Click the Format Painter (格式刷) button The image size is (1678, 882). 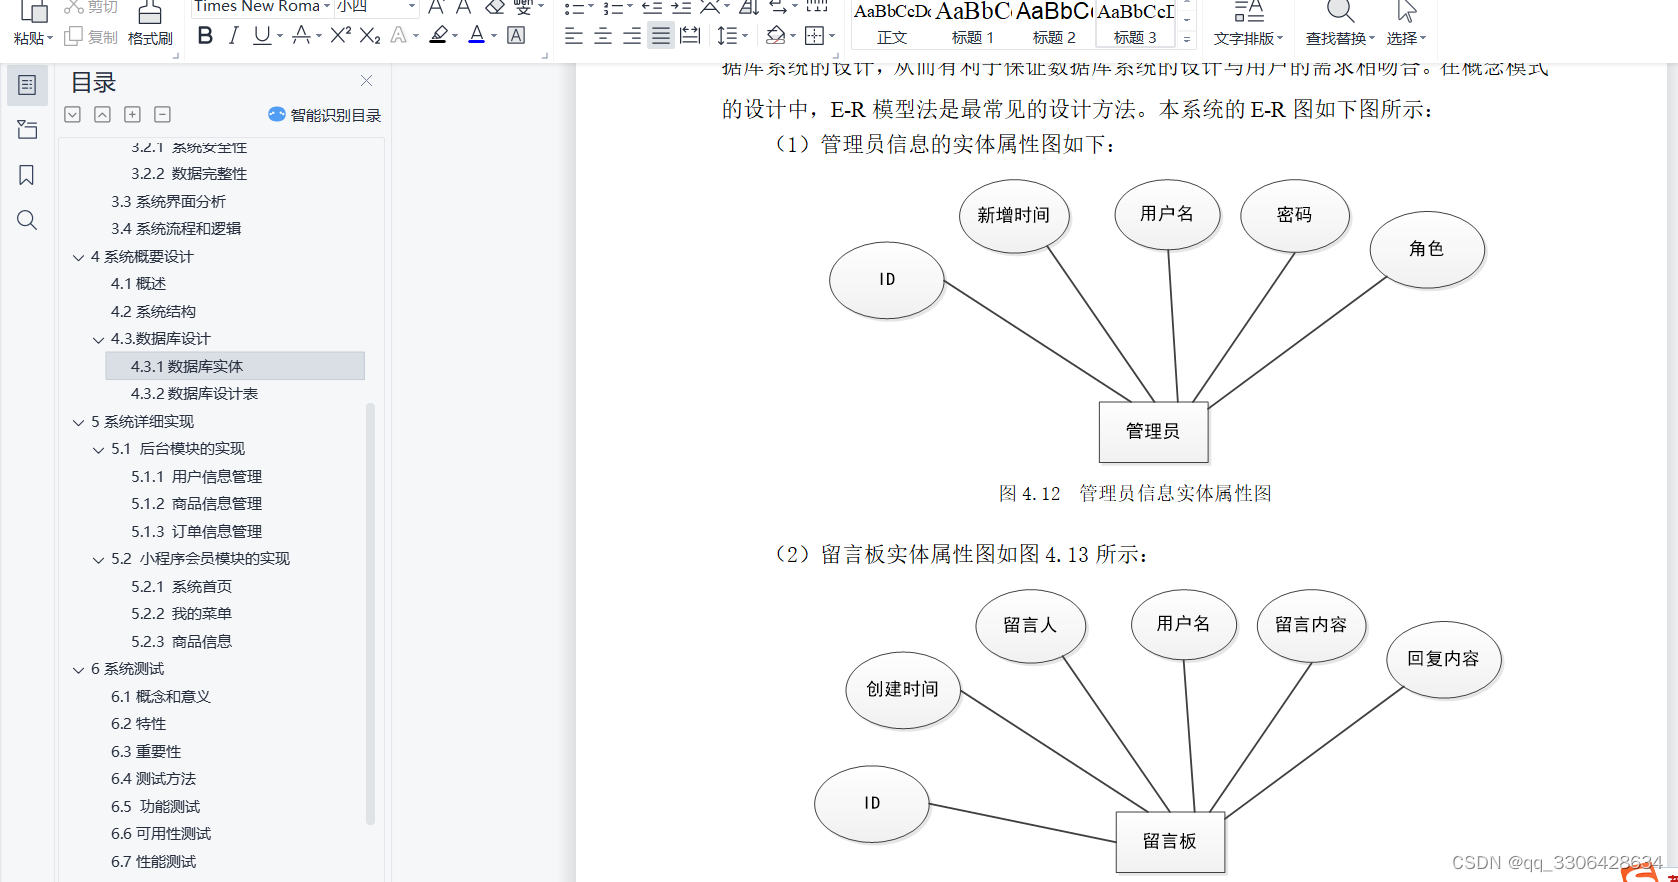click(x=150, y=24)
